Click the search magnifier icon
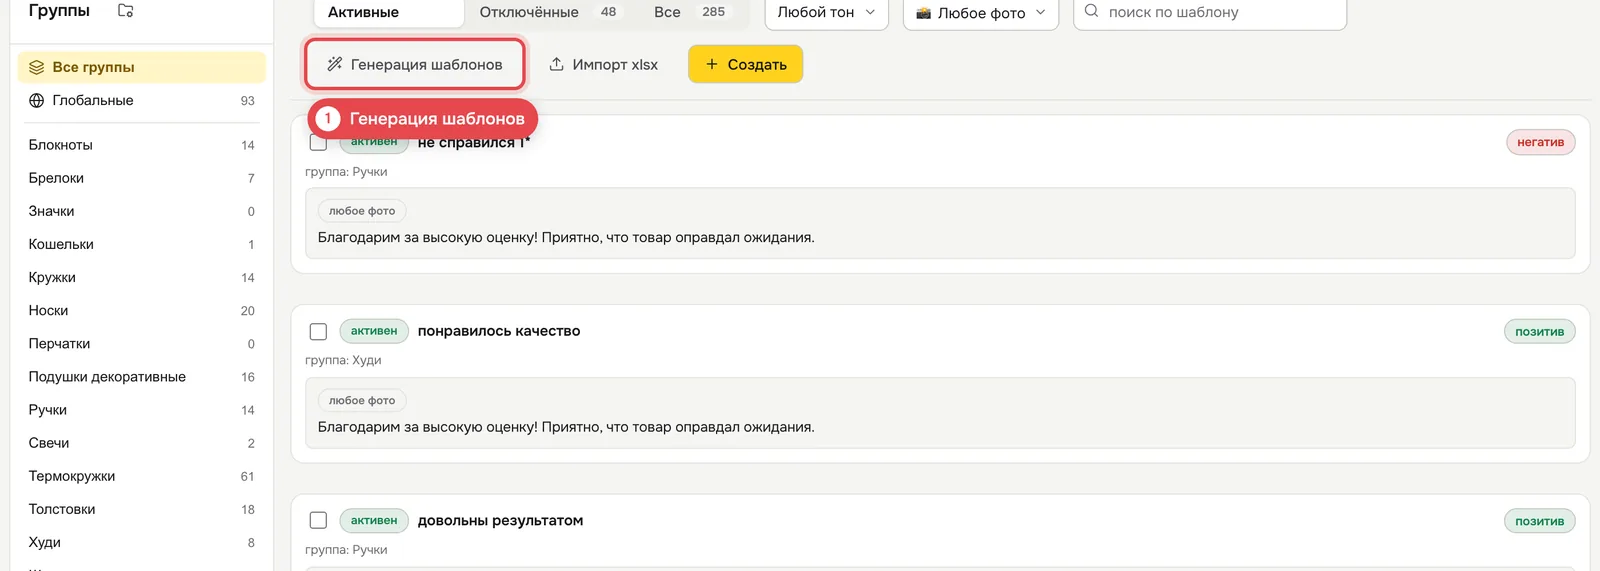Screen dimensions: 1600x571 [x=1091, y=11]
